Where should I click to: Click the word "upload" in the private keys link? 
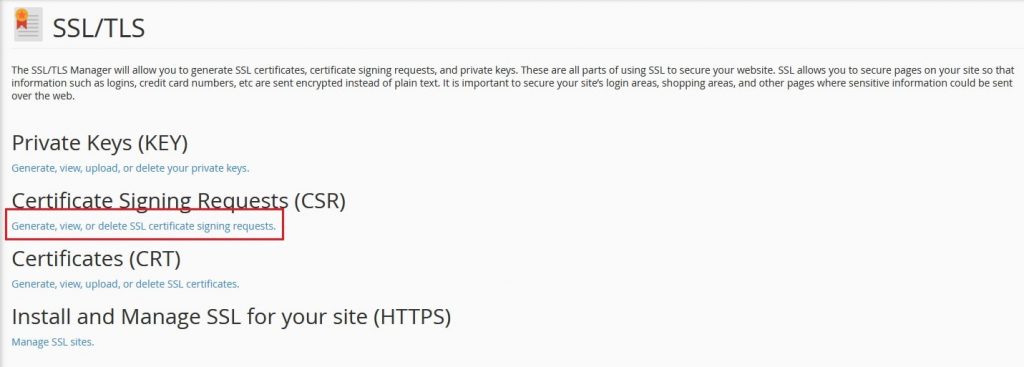(101, 168)
